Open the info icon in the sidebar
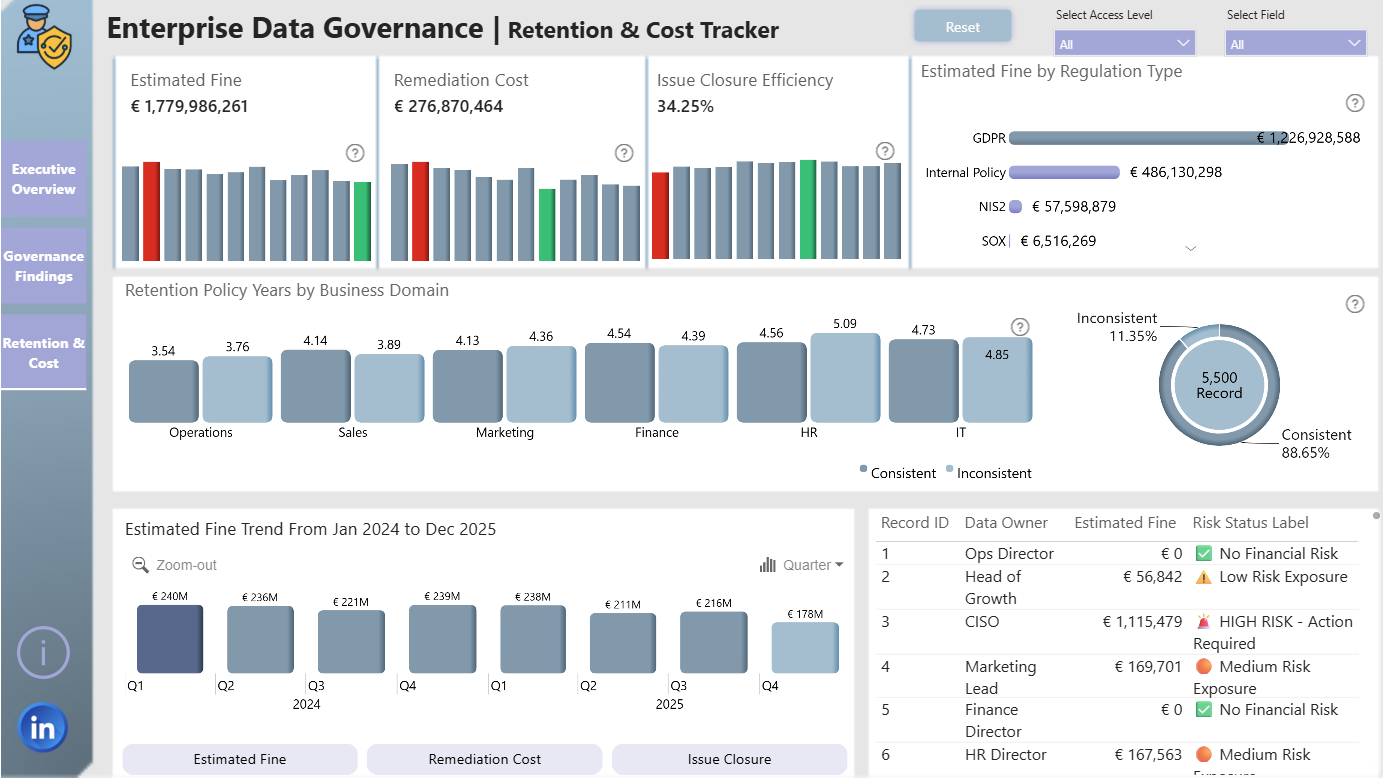 pyautogui.click(x=43, y=654)
